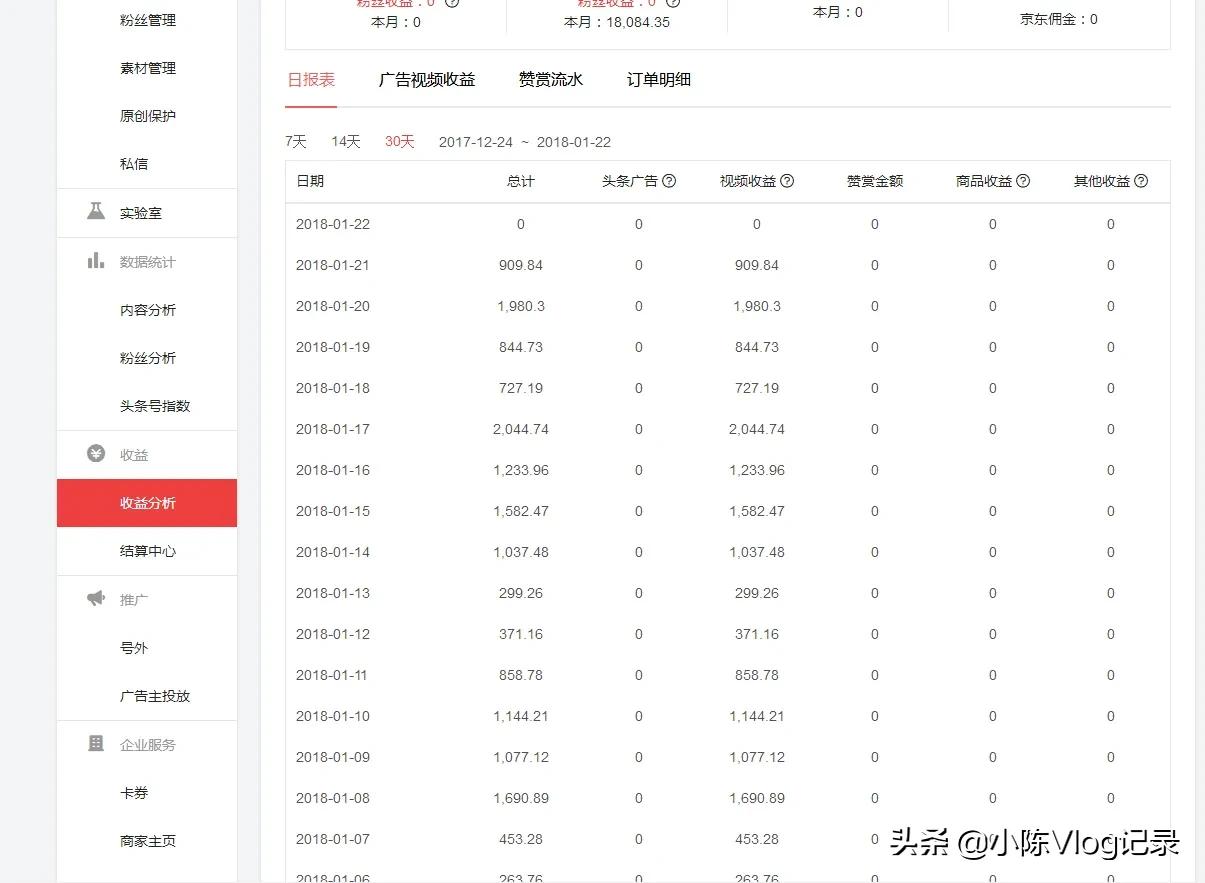Click the 企业服务 building icon

(96, 744)
